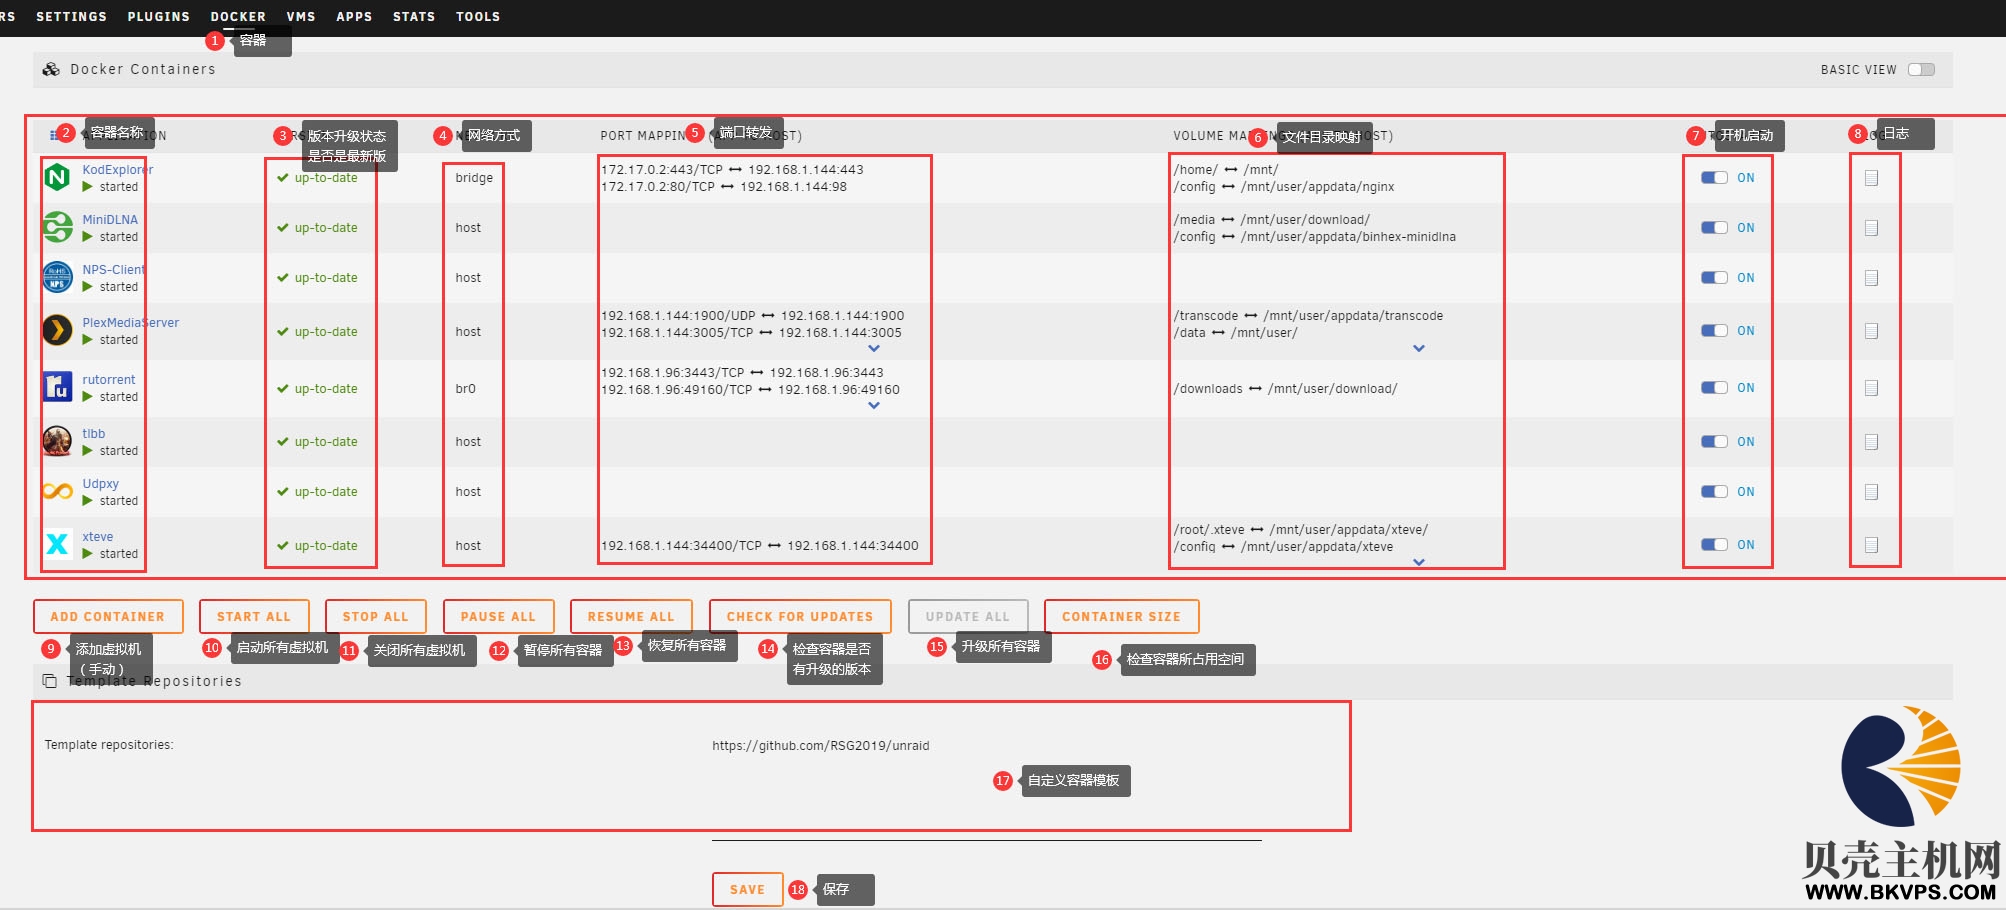This screenshot has height=910, width=2006.
Task: Click the Udpxy container icon
Action: [x=58, y=491]
